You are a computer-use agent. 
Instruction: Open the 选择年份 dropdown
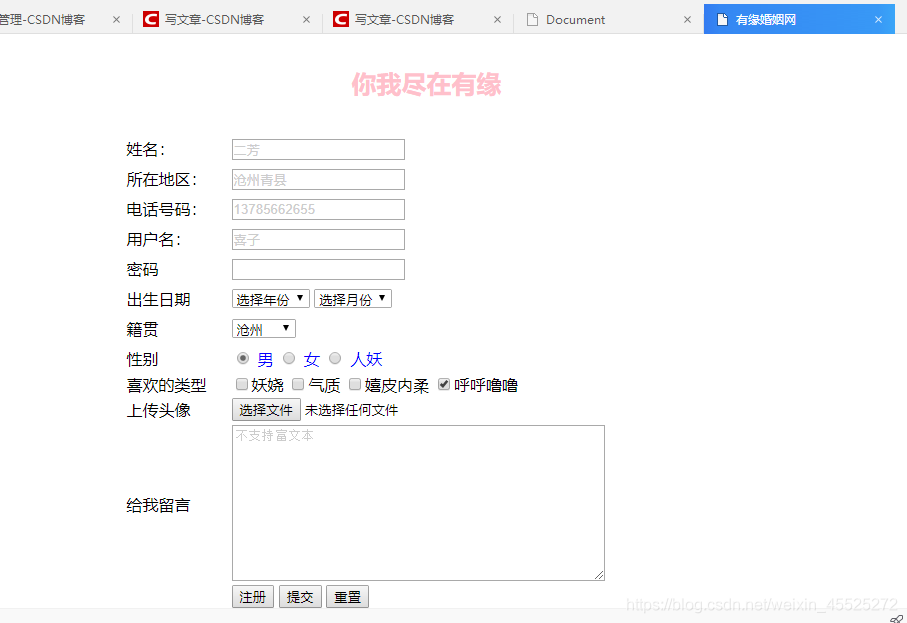269,298
